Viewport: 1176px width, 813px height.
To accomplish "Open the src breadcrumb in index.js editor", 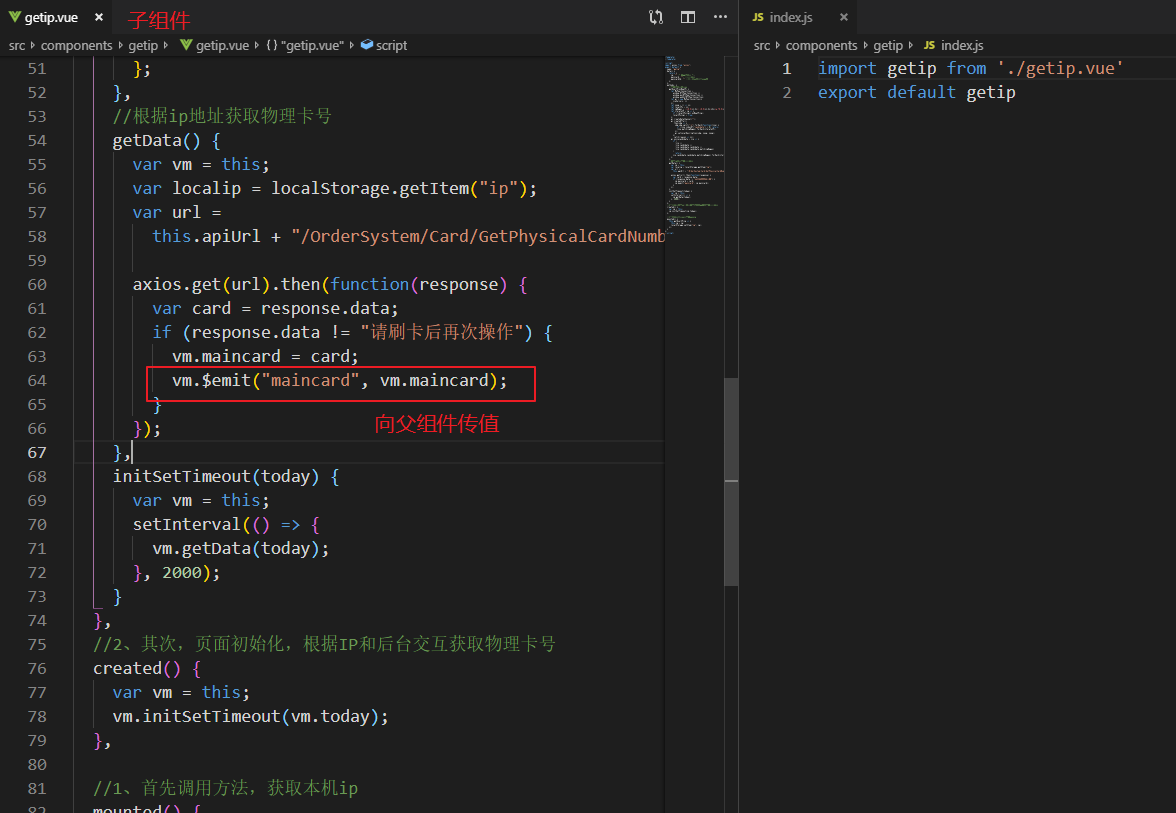I will tap(762, 45).
